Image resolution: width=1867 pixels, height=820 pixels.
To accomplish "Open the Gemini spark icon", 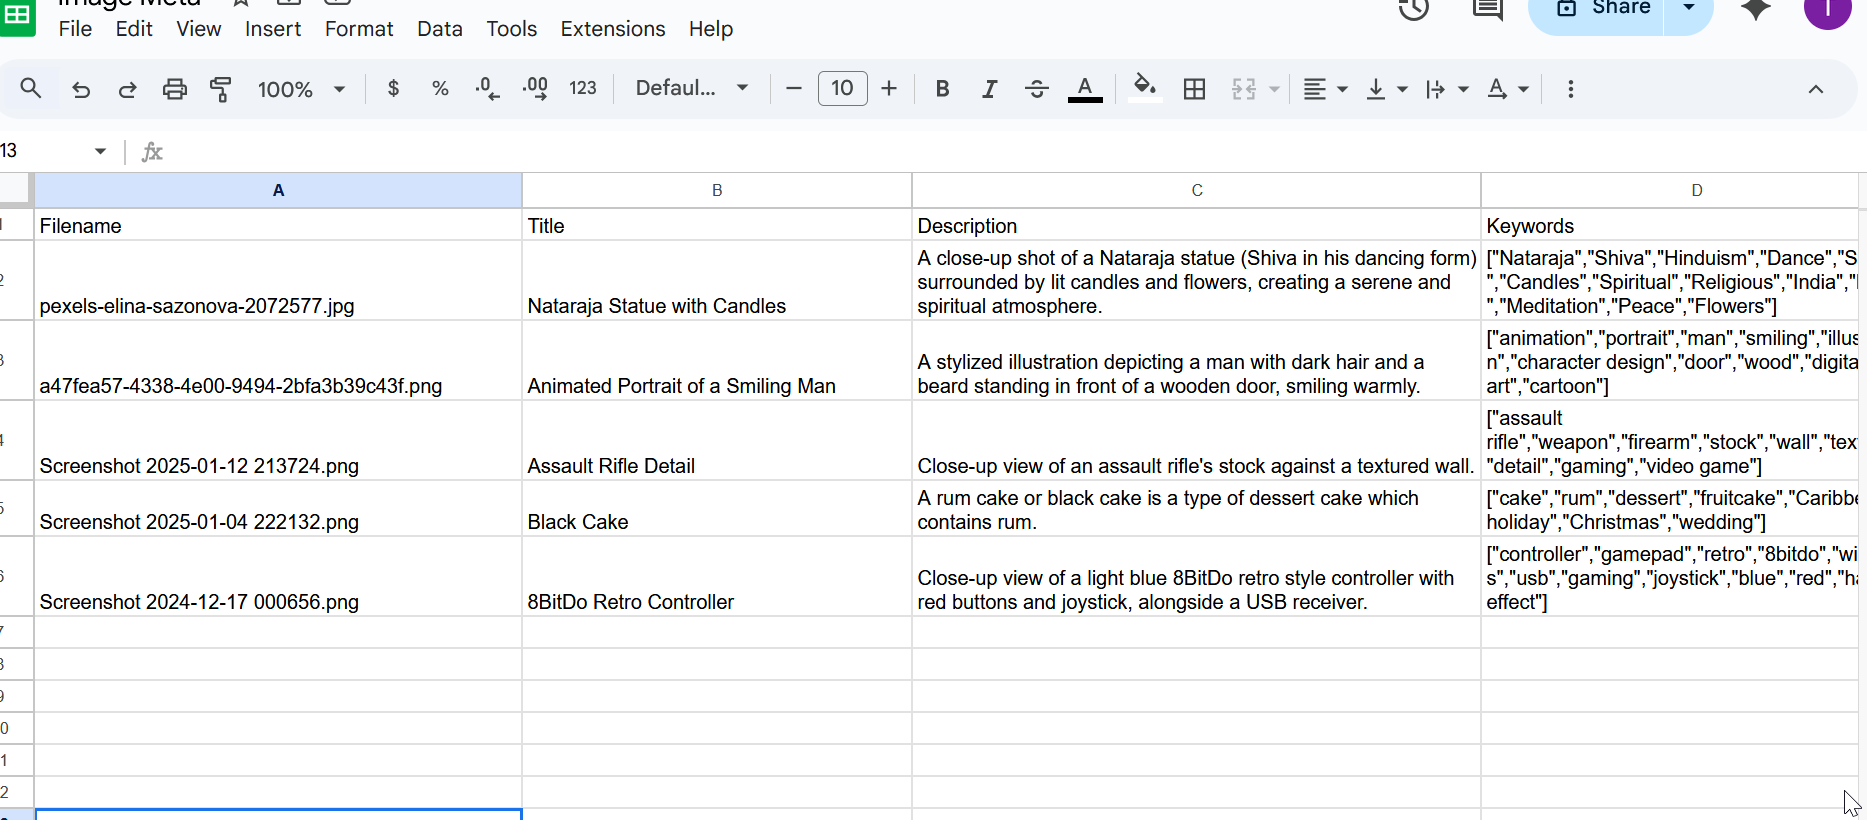I will click(1756, 9).
